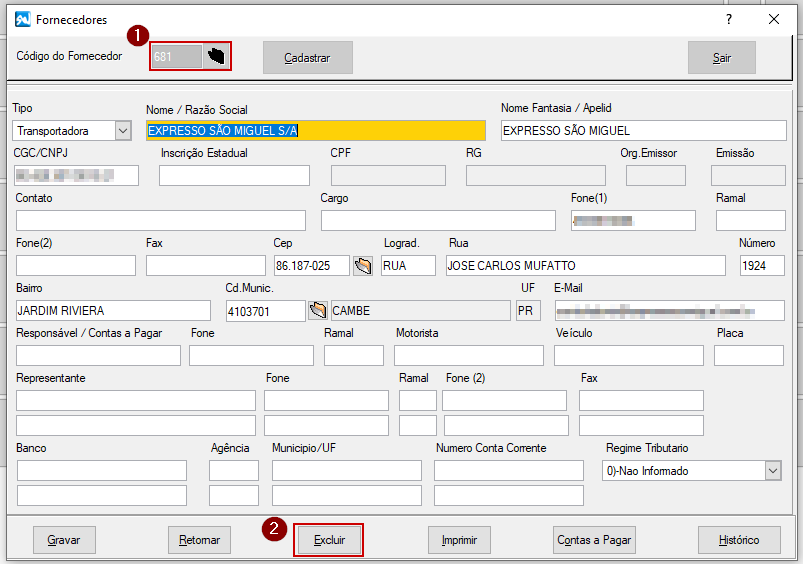Screen dimensions: 803x564
Task: Click the E-Mail field
Action: 669,310
